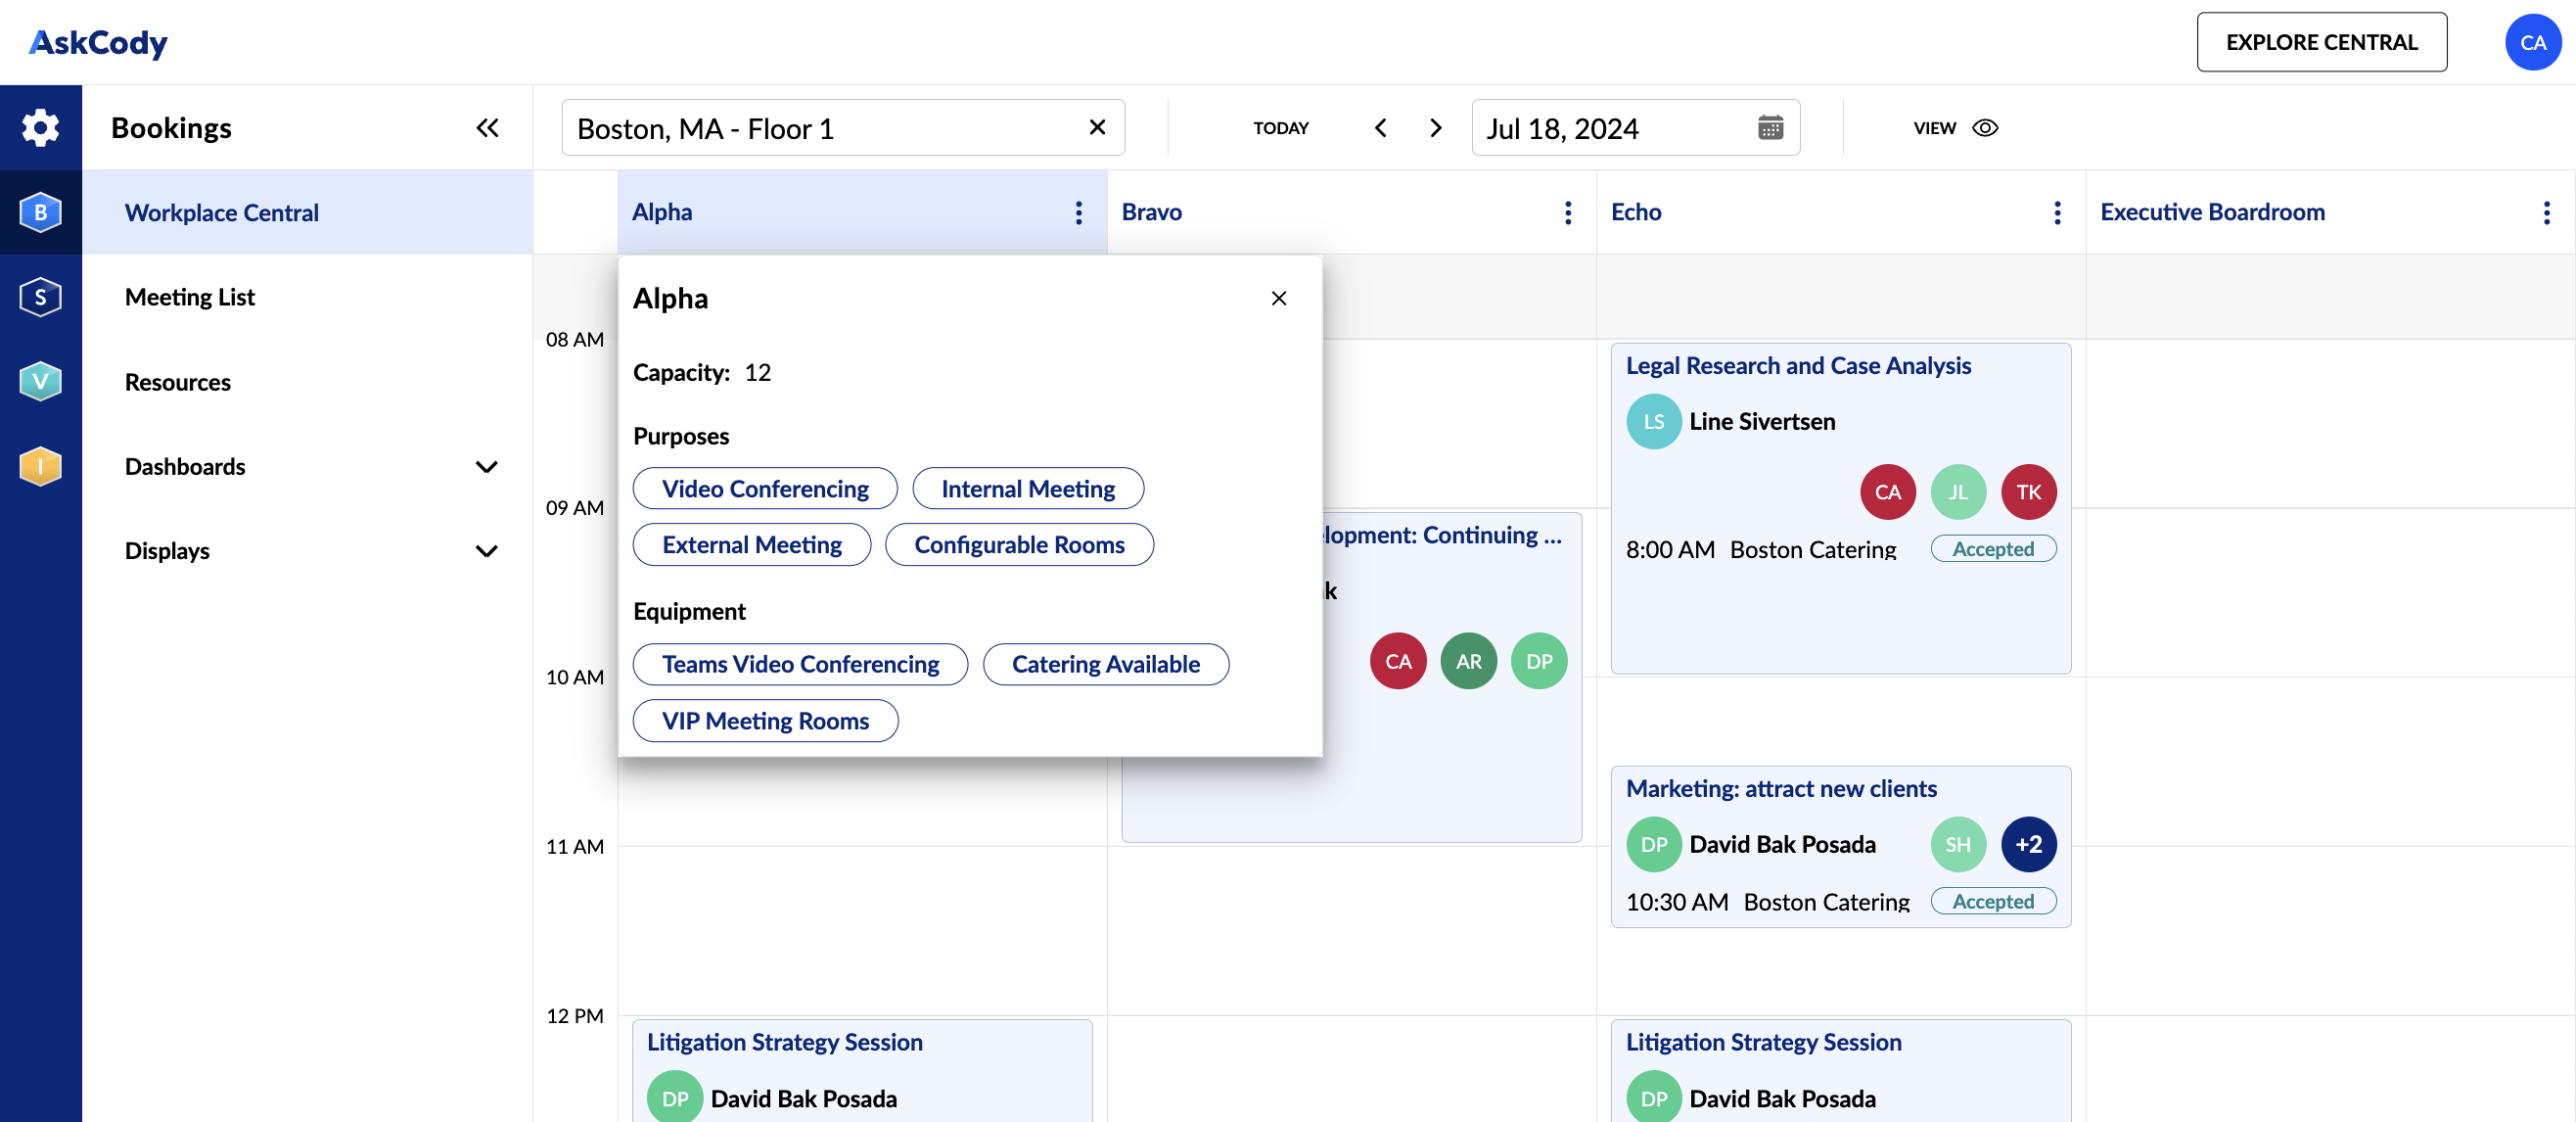The image size is (2576, 1122).
Task: Go to the next day arrow
Action: (1435, 128)
